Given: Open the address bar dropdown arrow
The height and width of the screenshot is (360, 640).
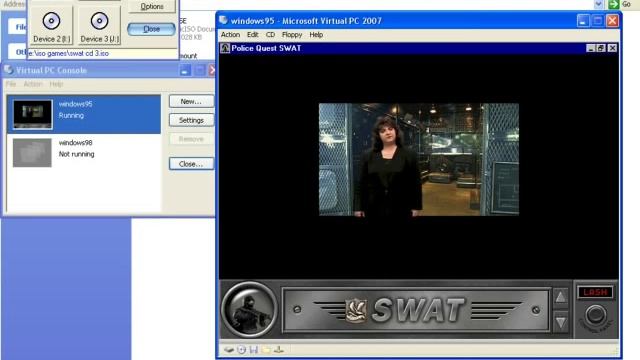Looking at the screenshot, I should pos(598,4).
